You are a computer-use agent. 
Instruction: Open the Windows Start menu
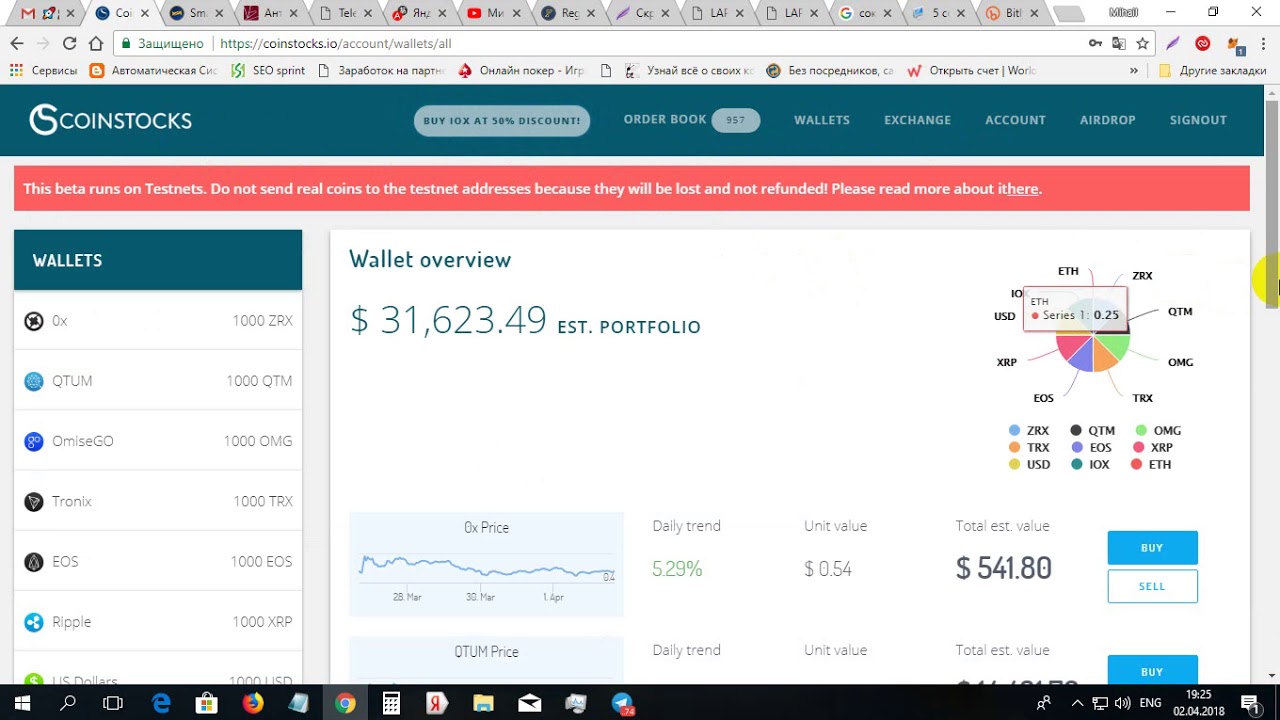(x=22, y=703)
